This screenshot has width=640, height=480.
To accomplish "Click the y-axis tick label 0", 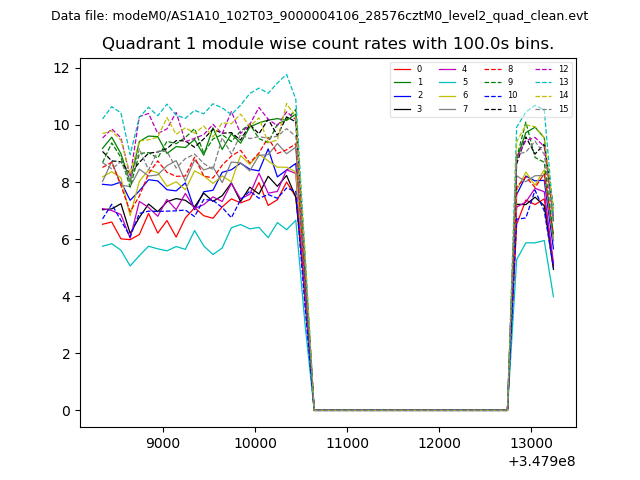I will click(x=64, y=411).
